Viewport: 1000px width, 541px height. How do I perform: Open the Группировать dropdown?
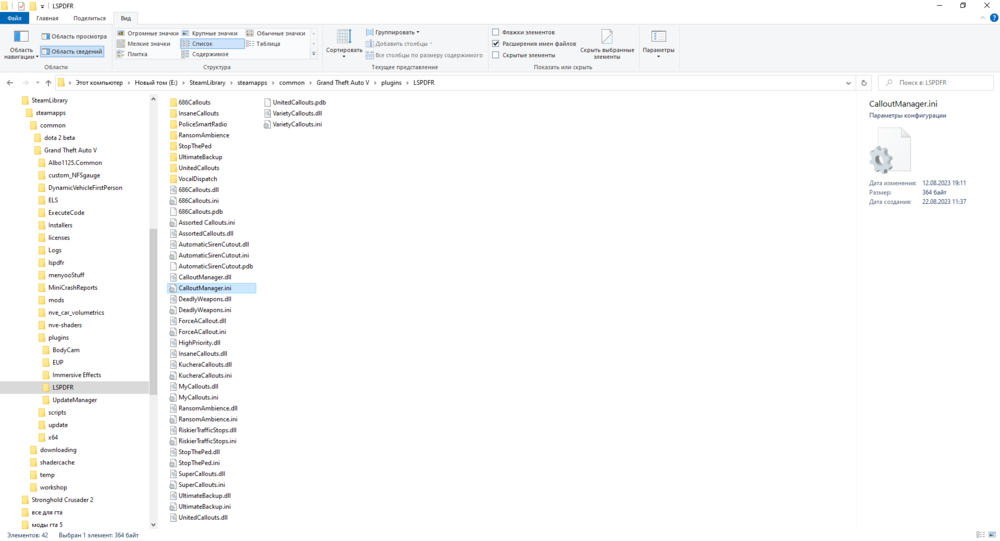[x=393, y=32]
